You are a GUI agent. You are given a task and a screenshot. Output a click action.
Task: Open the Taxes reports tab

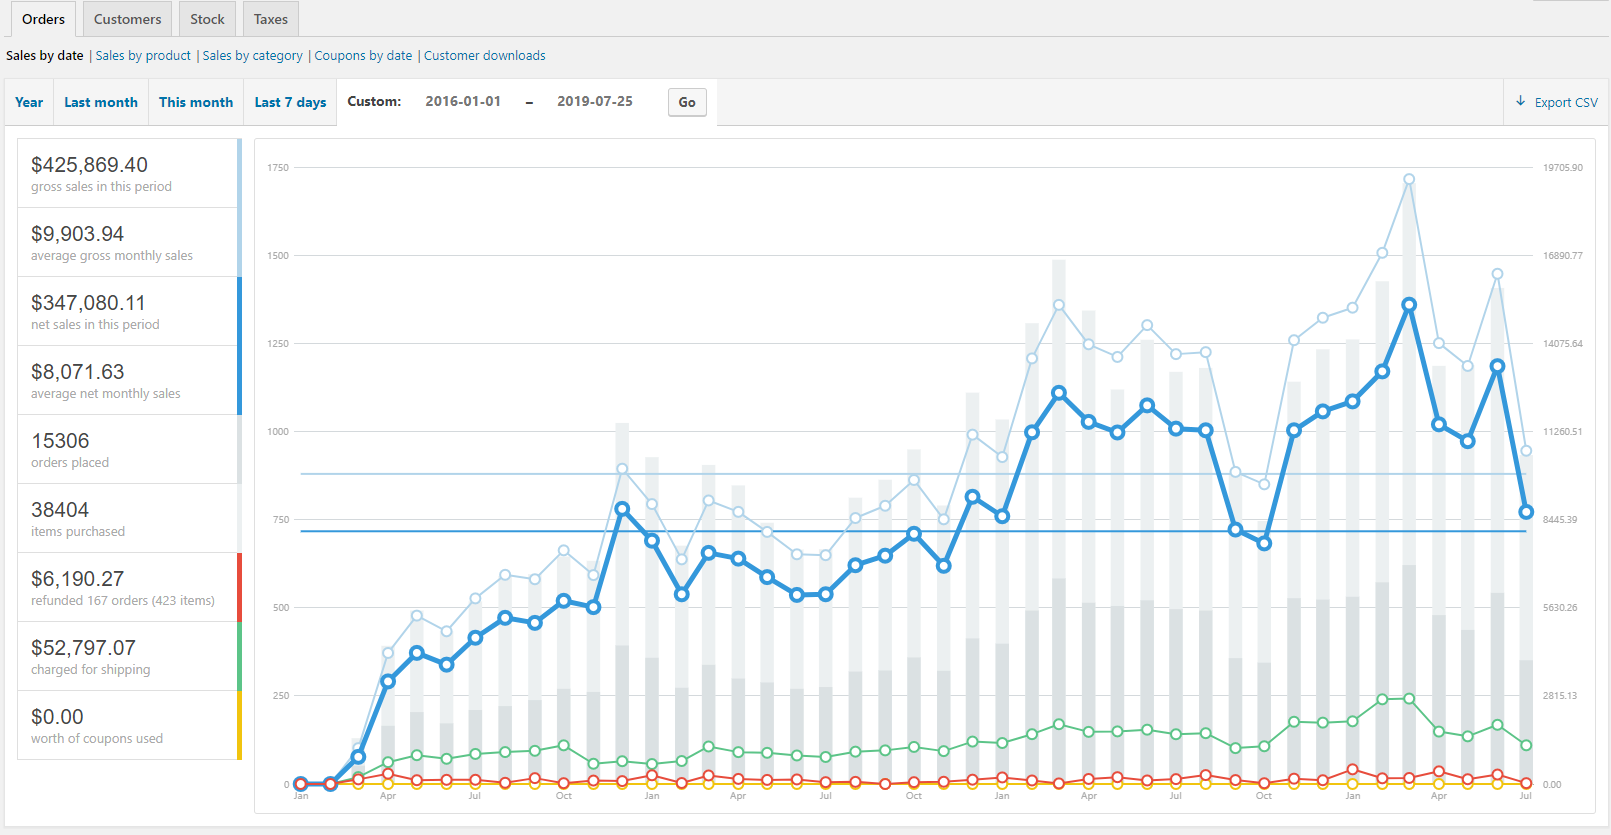(x=270, y=19)
